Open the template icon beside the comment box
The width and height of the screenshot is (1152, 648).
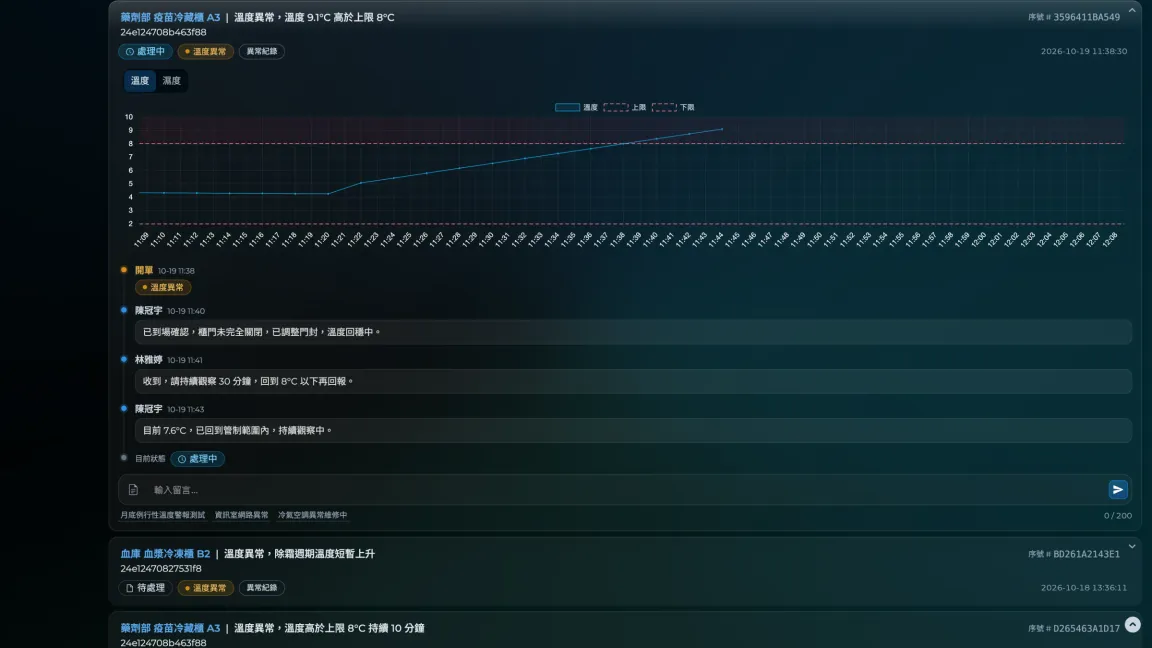click(133, 489)
